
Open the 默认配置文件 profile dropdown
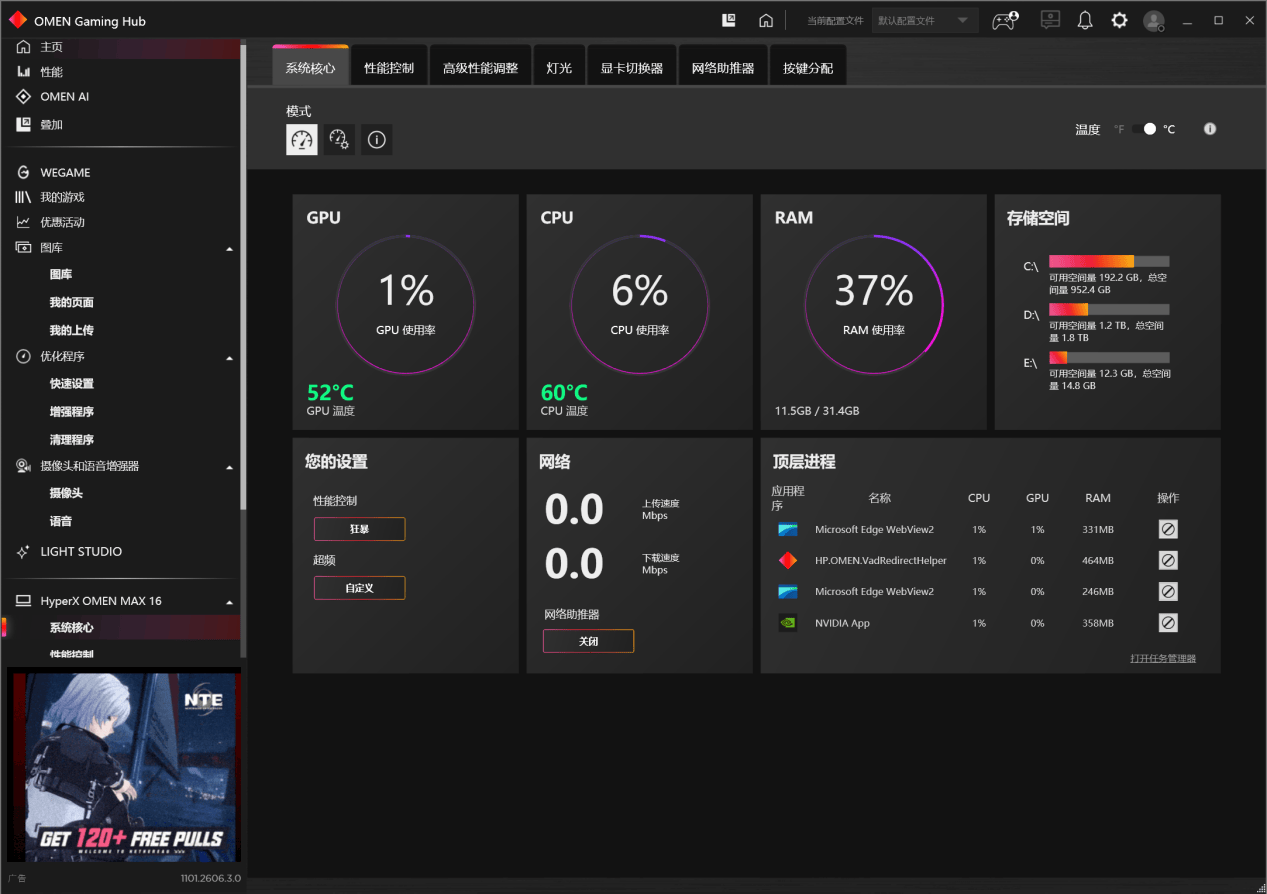[925, 20]
